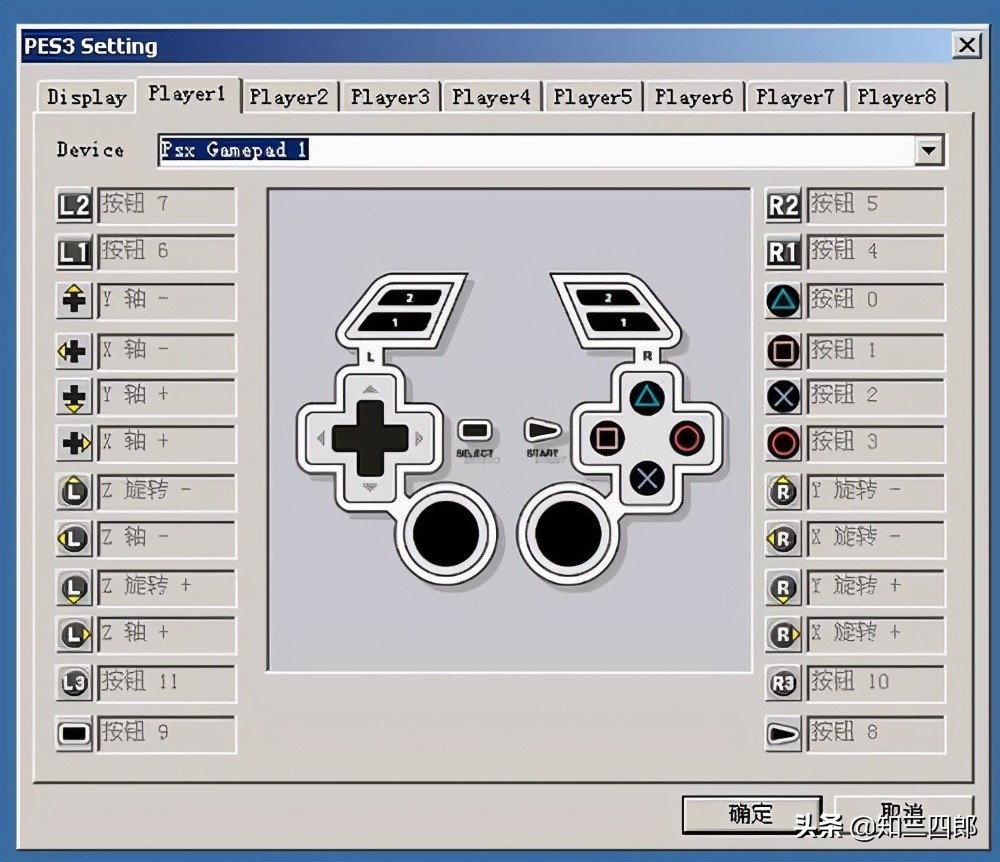Click the R2 mapping field 按钮 5

point(874,206)
